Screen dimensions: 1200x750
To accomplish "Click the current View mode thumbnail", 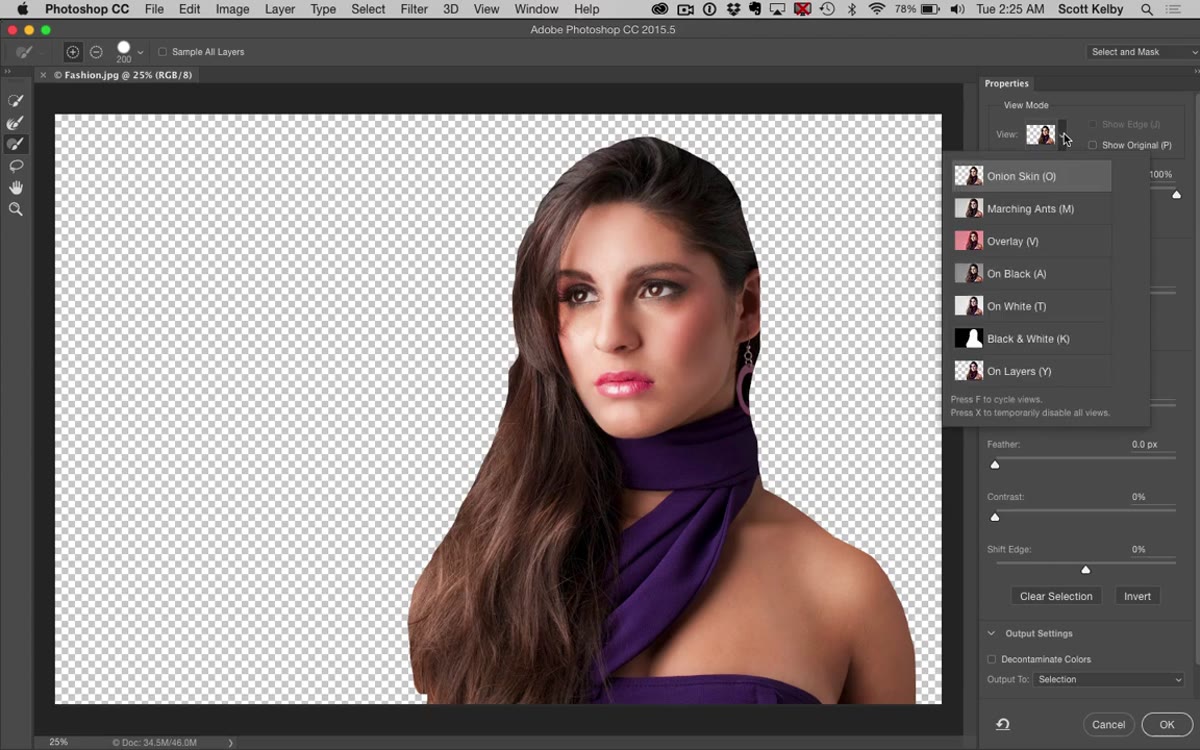I will point(1040,134).
